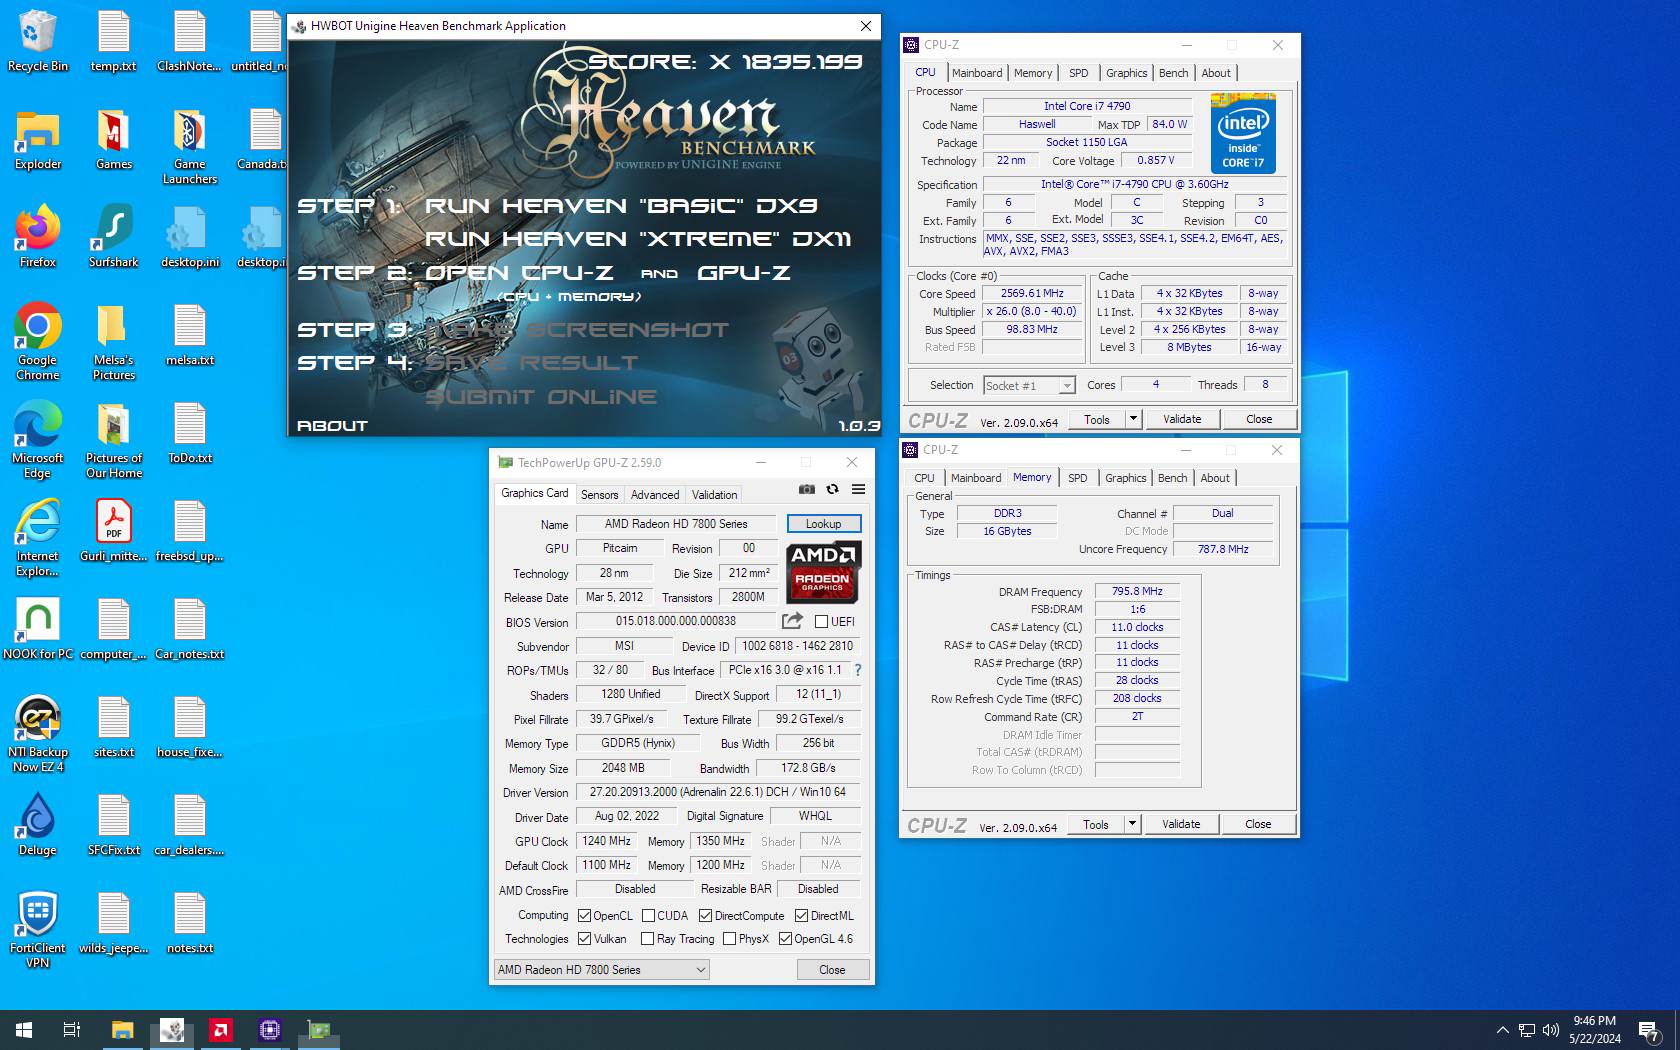Open NOOK for PC shortcut
Screen dimensions: 1680x1050
tap(38, 629)
